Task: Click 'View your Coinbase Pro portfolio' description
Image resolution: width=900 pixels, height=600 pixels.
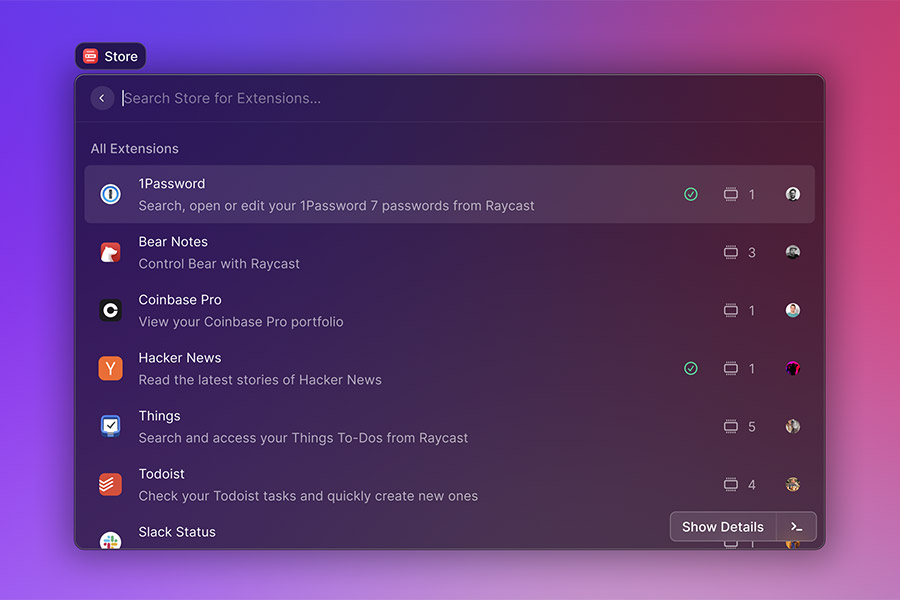Action: 240,322
